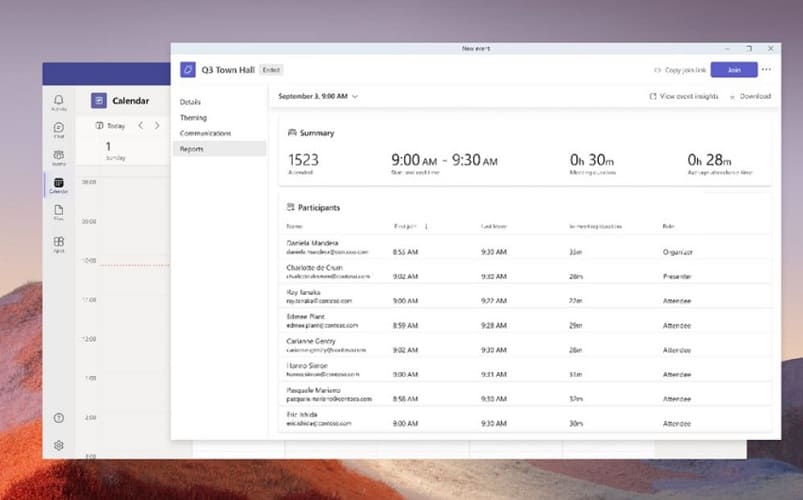Sort by First join arrow
The width and height of the screenshot is (803, 500).
pos(426,226)
